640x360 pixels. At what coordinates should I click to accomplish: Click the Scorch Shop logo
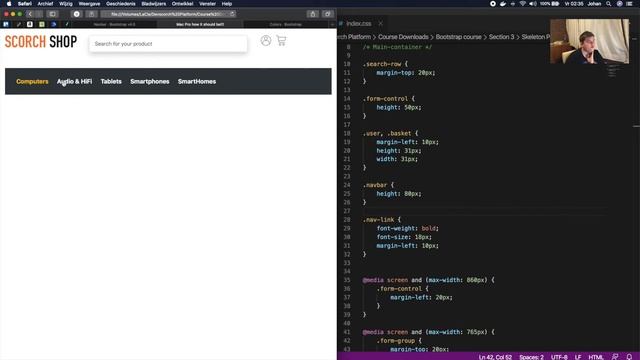pos(41,42)
